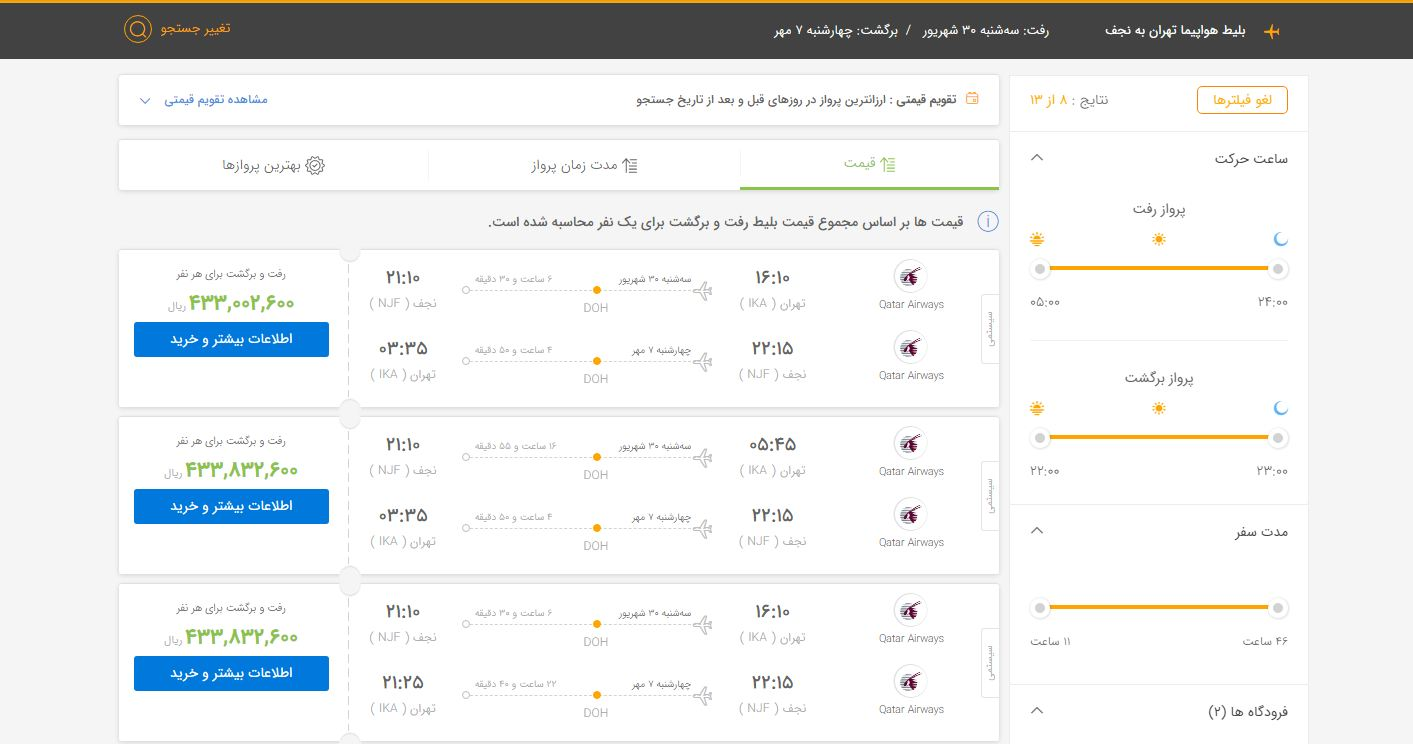This screenshot has width=1413, height=744.
Task: Click the gear icon on best flights tab
Action: pos(315,165)
